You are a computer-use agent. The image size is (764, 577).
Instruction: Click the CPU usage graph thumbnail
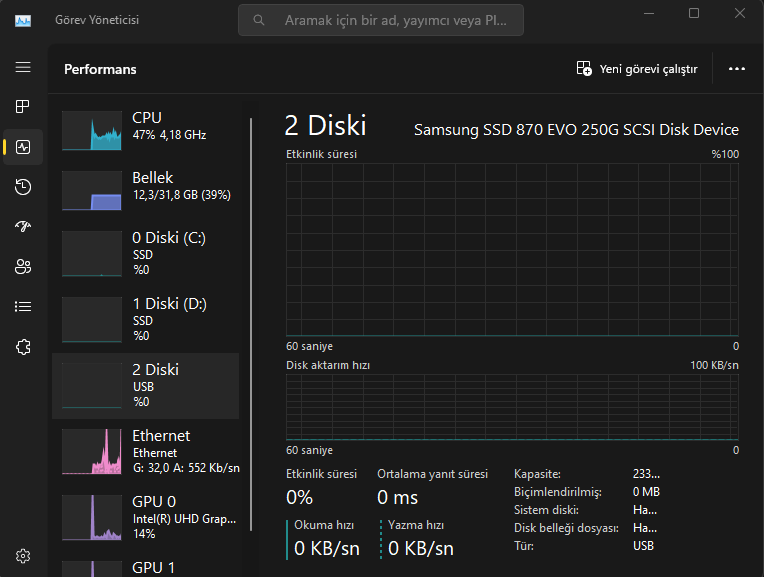click(92, 130)
